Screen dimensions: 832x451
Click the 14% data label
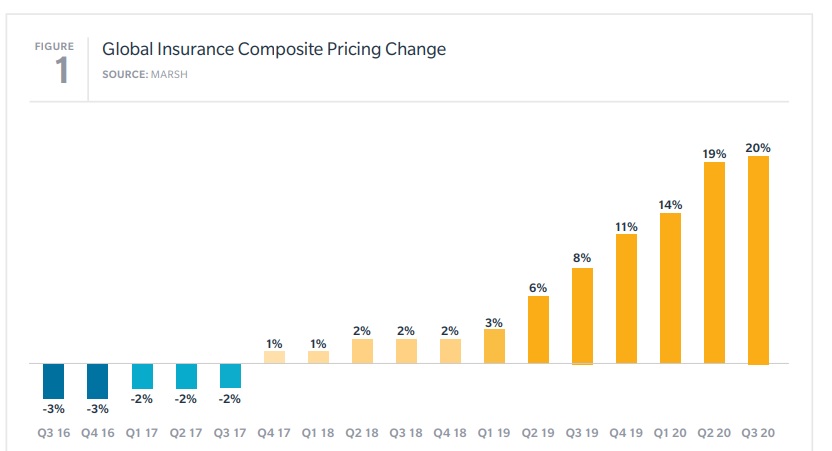670,205
